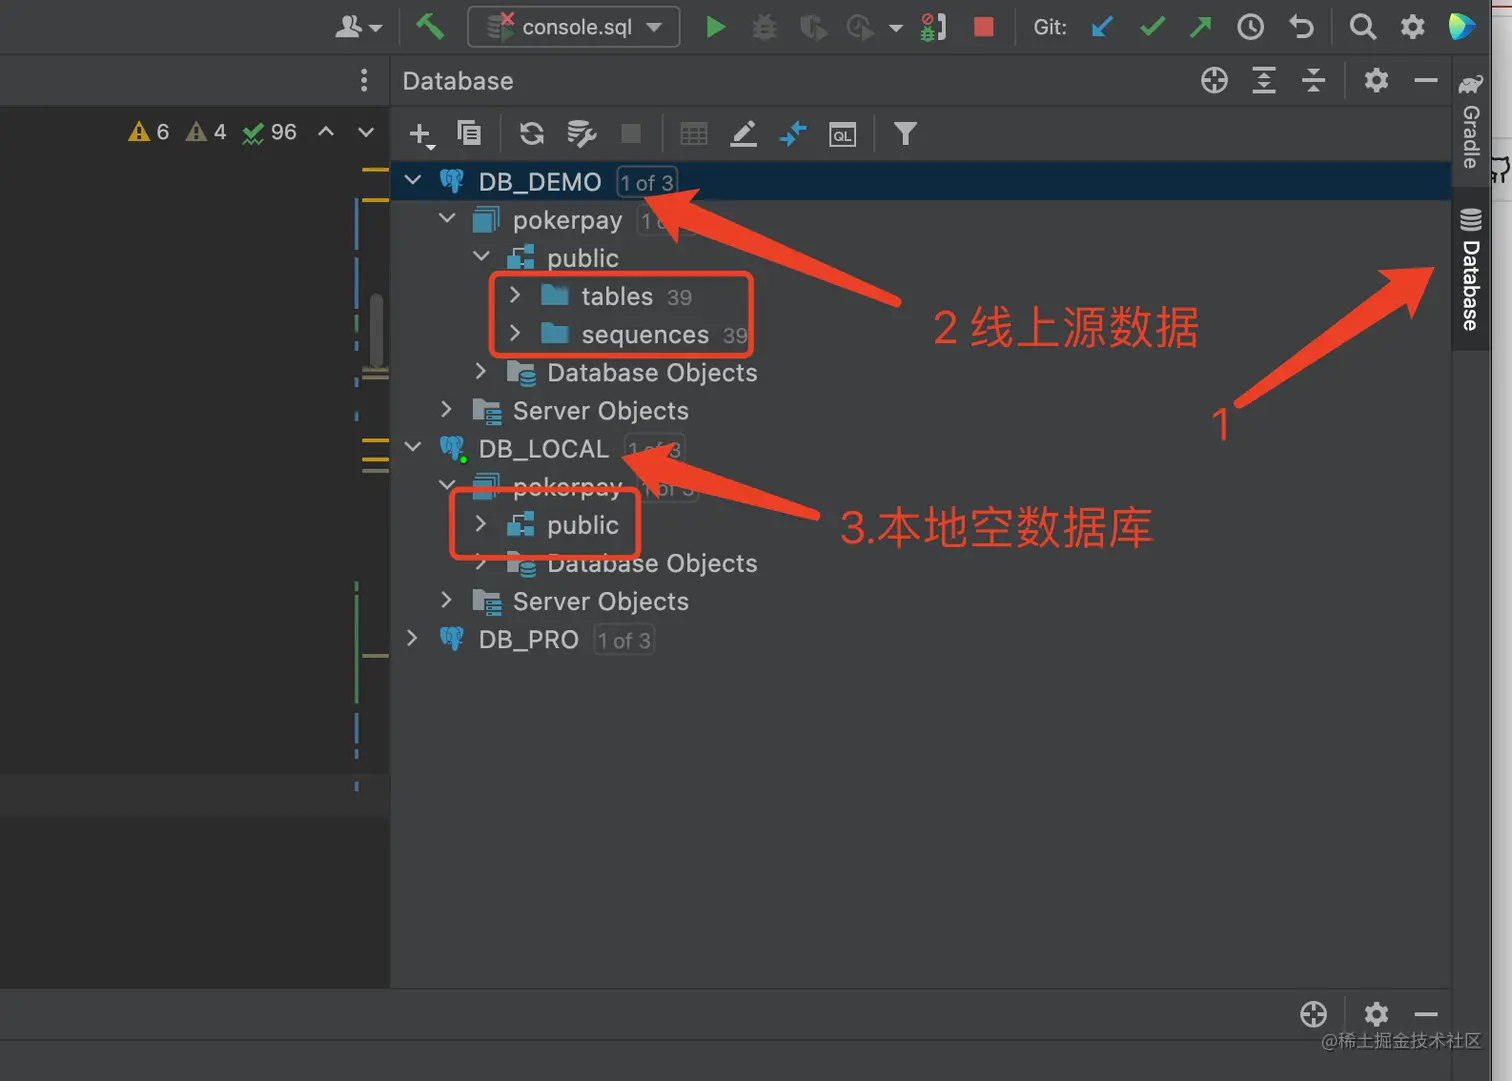Select Server Objects under DB_DEMO
Image resolution: width=1512 pixels, height=1081 pixels.
coord(600,411)
